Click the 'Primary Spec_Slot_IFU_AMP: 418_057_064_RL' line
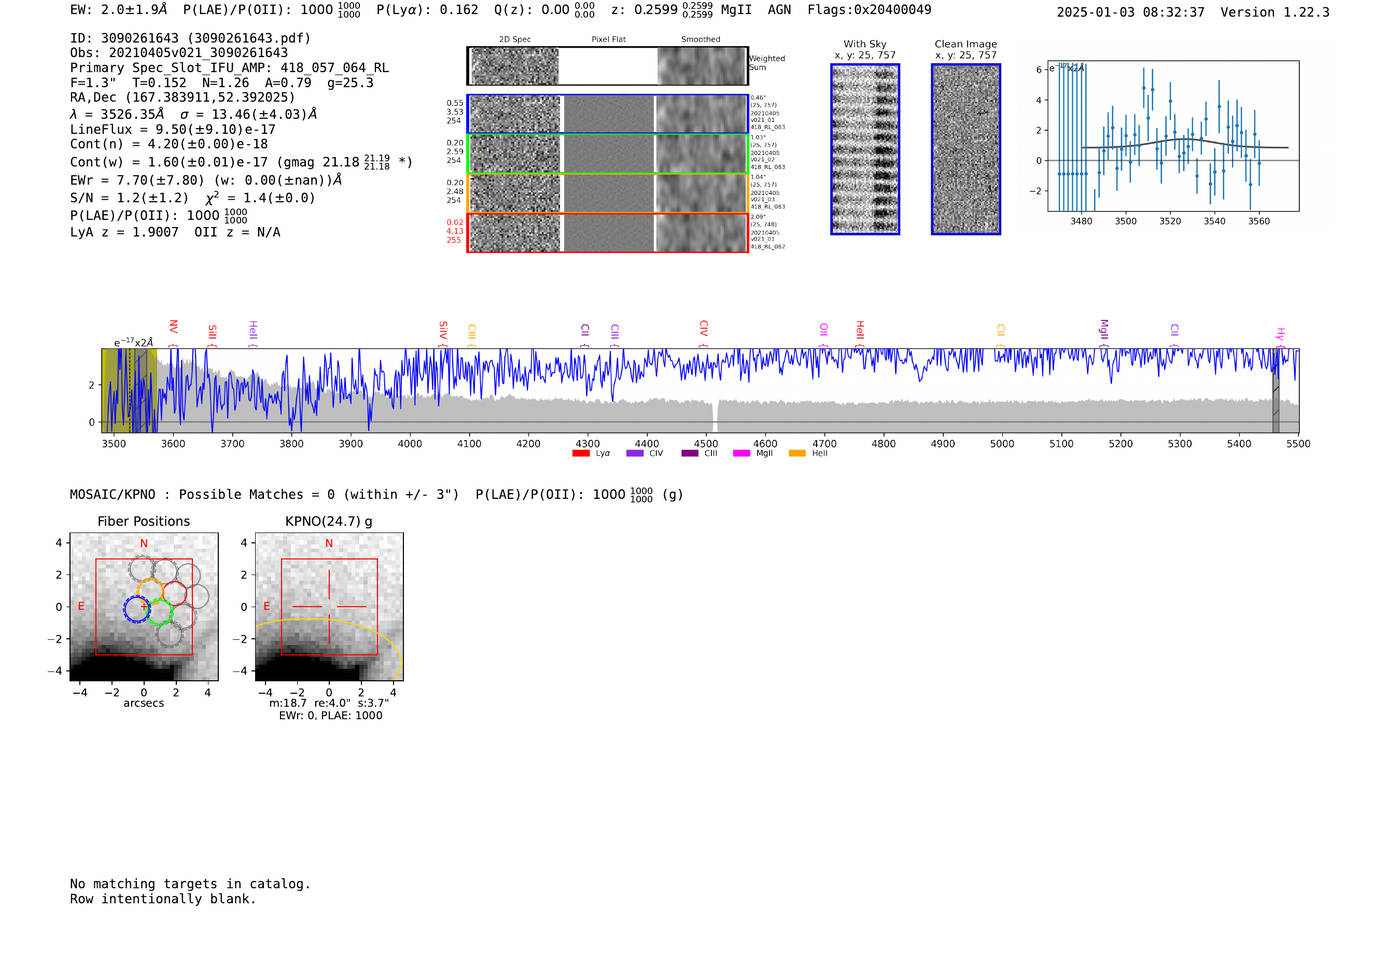Image resolution: width=1400 pixels, height=953 pixels. (x=230, y=68)
